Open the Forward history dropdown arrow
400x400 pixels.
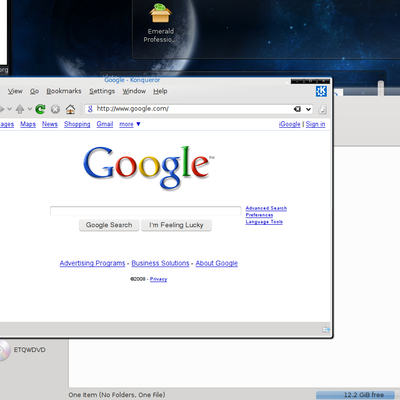(9, 109)
